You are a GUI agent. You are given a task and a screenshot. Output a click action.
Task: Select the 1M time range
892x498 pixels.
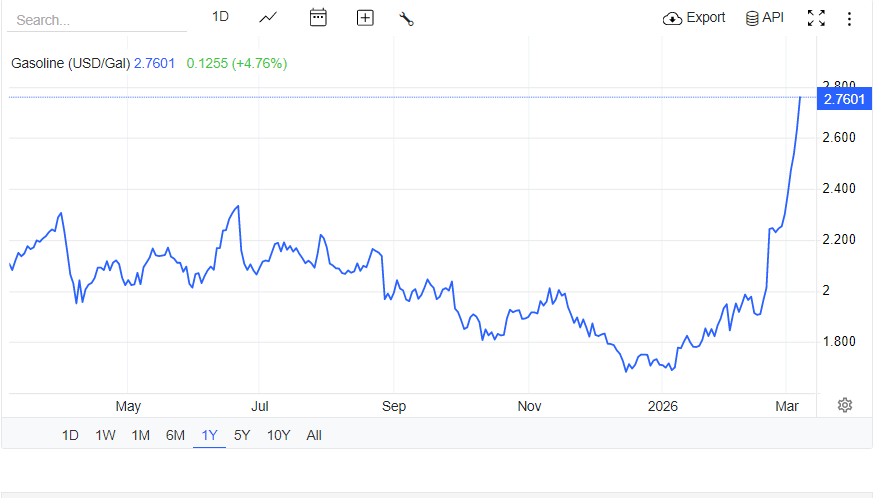point(141,435)
